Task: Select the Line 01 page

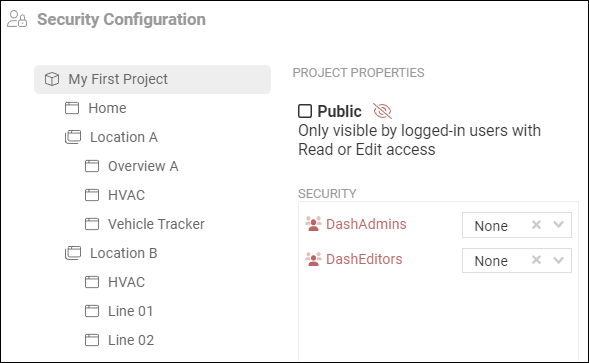Action: click(131, 311)
